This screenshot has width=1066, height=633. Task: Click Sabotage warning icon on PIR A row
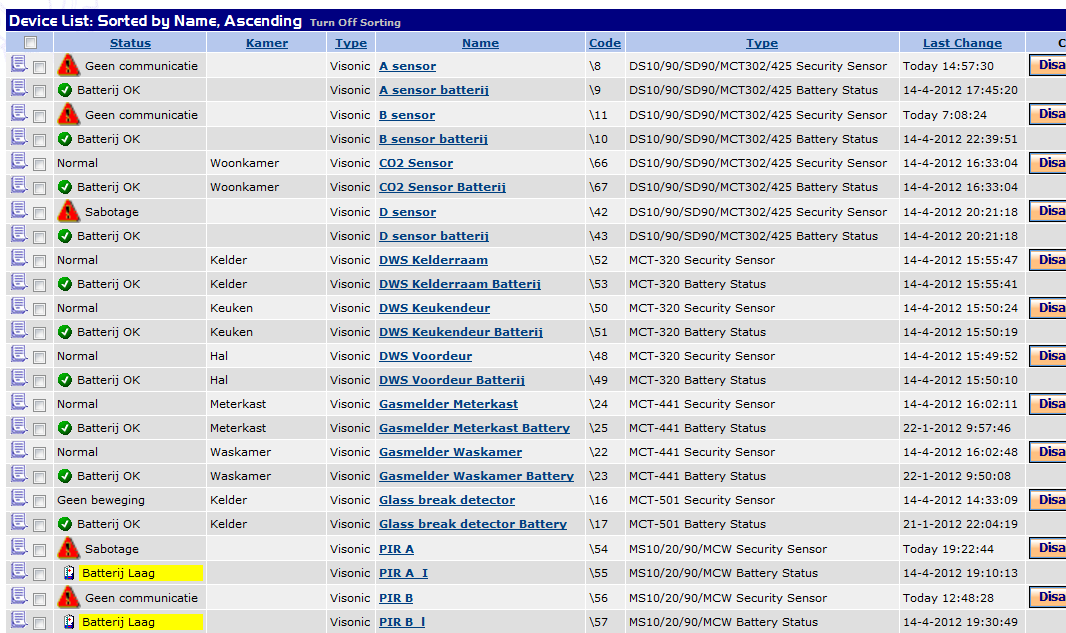(68, 548)
